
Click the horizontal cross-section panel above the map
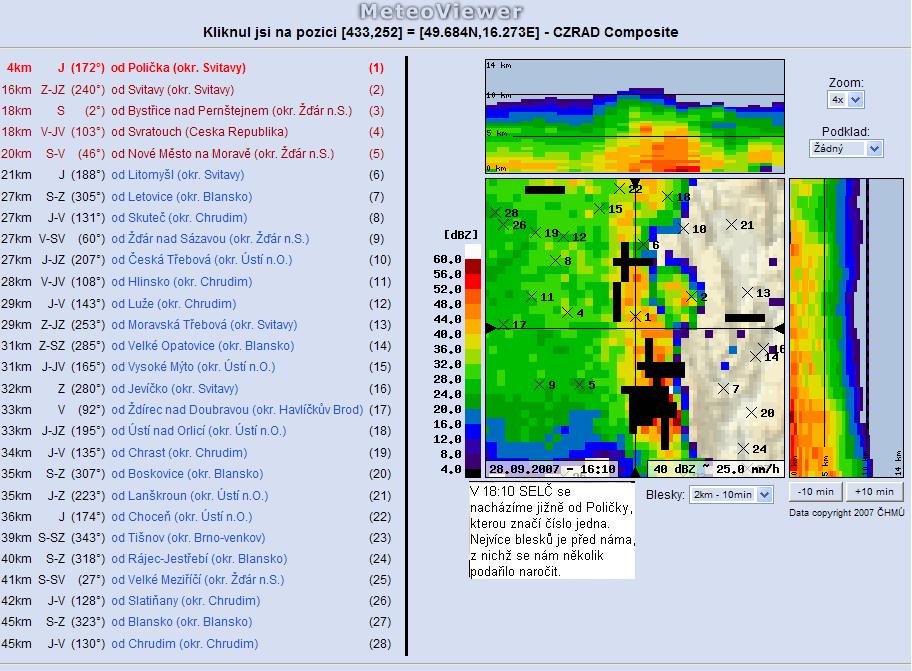click(x=635, y=116)
